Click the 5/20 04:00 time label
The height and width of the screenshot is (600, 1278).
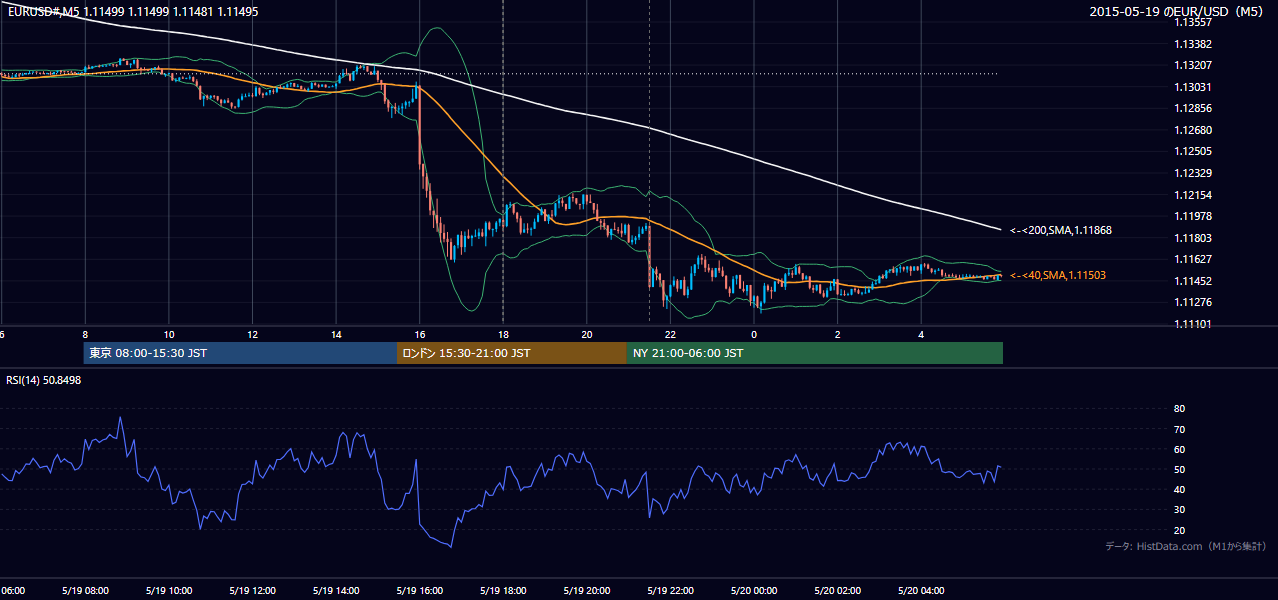[x=921, y=591]
